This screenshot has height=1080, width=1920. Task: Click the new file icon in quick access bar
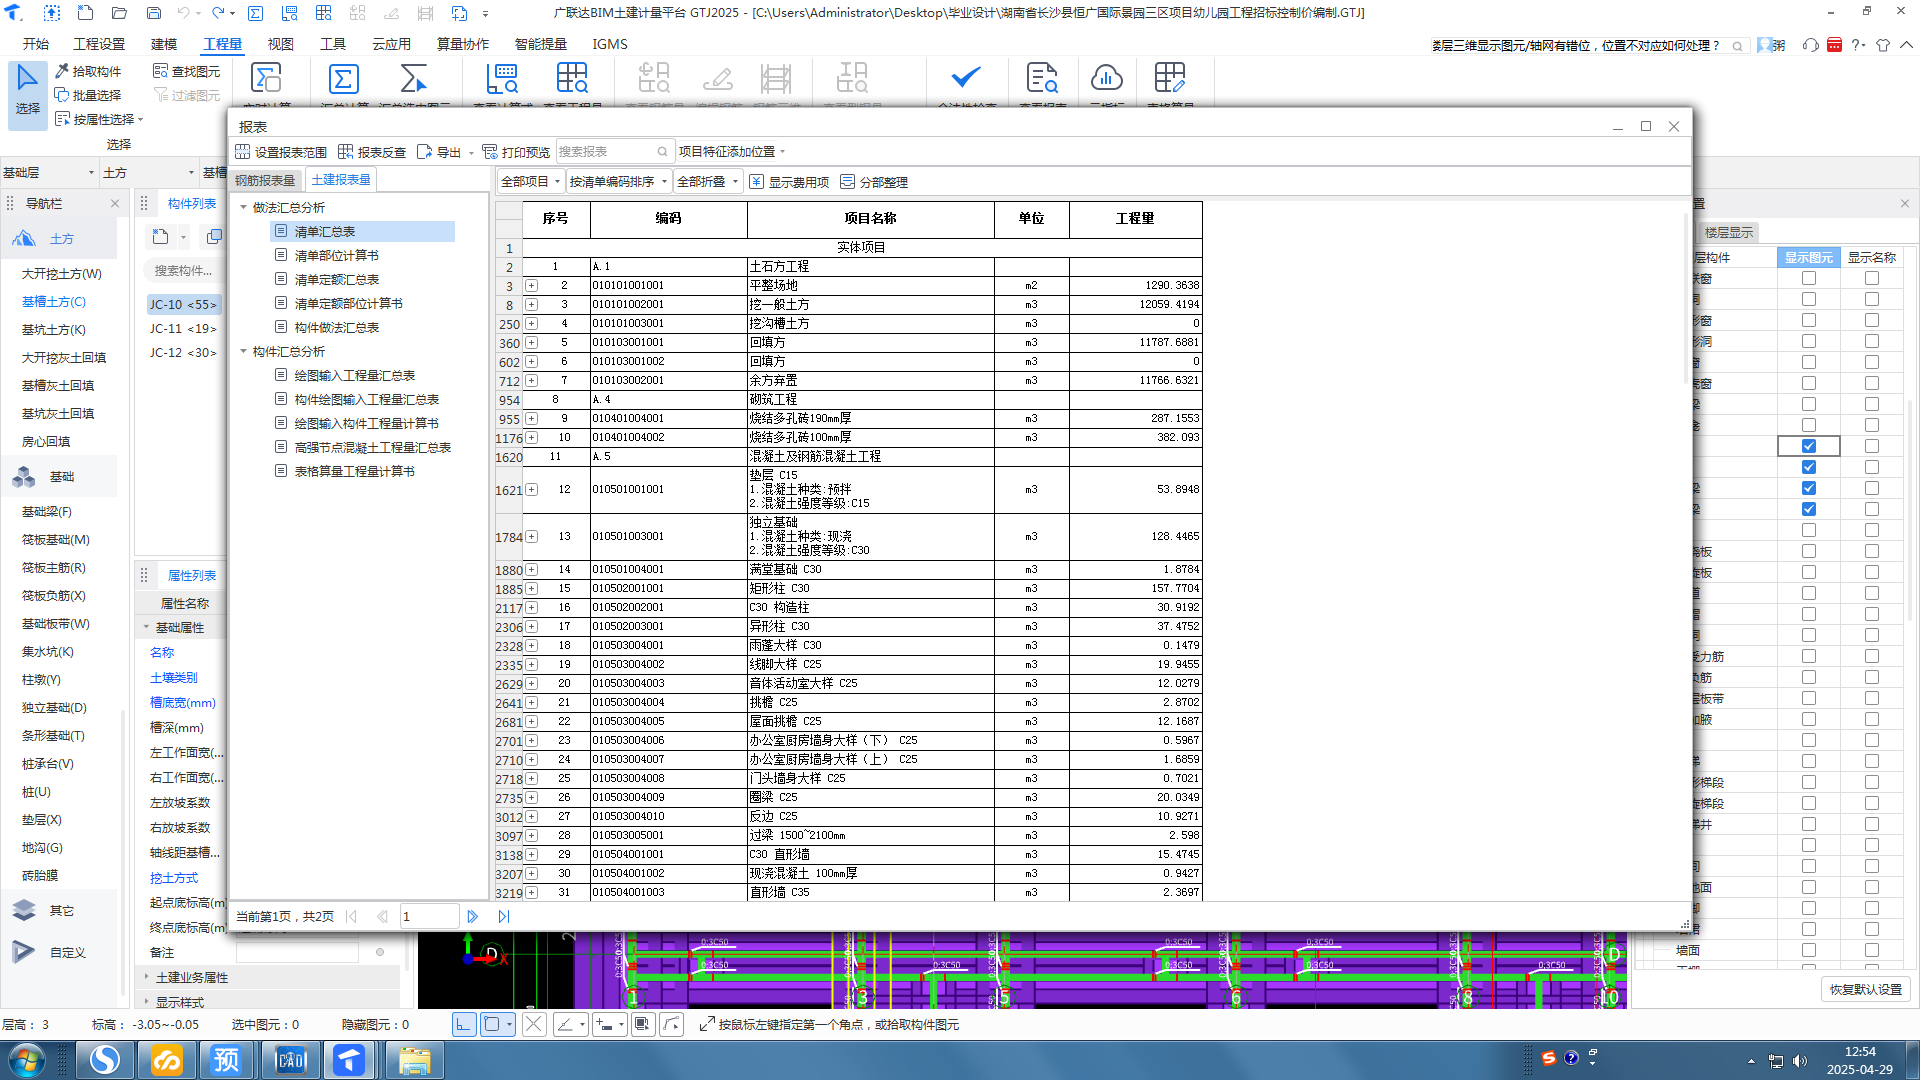pyautogui.click(x=85, y=13)
